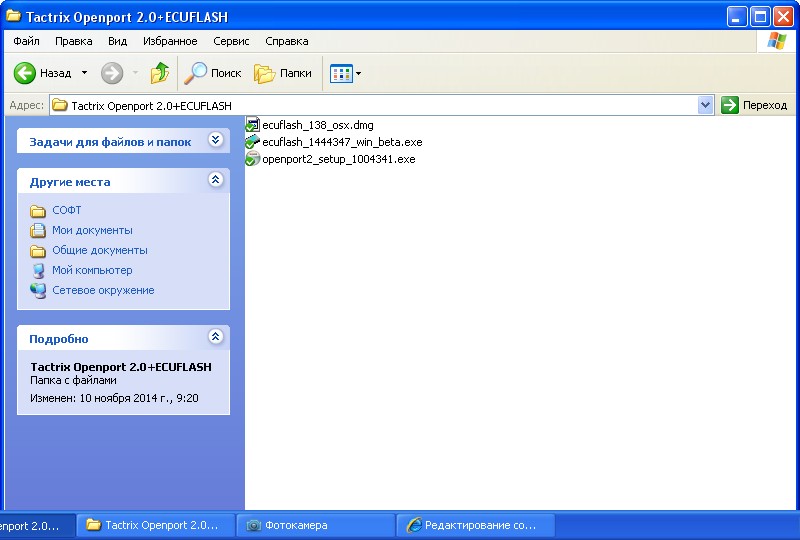This screenshot has height=540, width=800.
Task: Open the Сервис menu
Action: point(231,41)
